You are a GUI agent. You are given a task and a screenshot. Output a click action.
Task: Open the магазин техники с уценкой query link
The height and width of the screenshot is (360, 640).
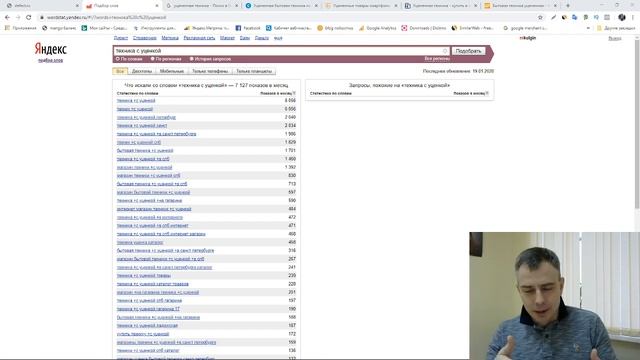point(144,167)
